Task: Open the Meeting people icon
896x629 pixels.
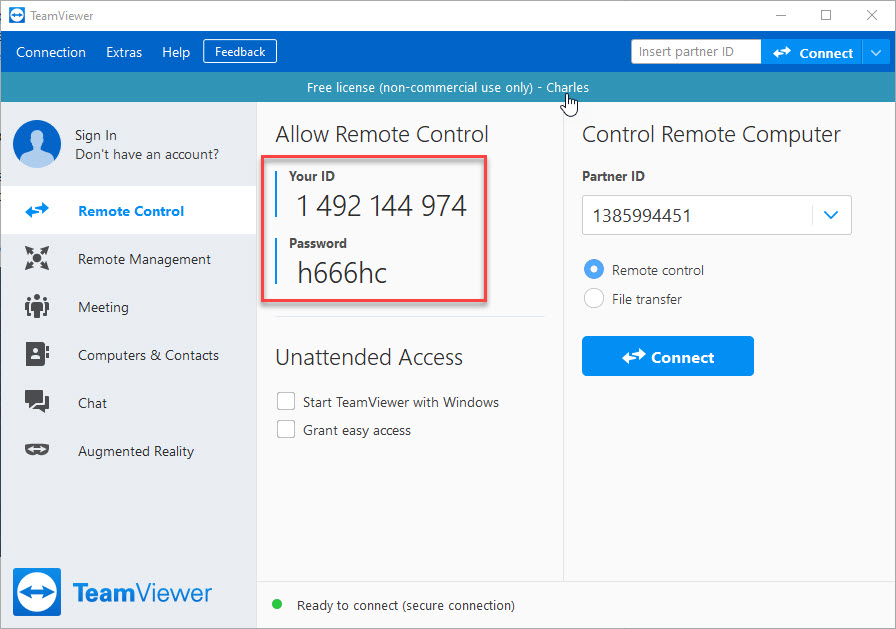Action: coord(37,307)
